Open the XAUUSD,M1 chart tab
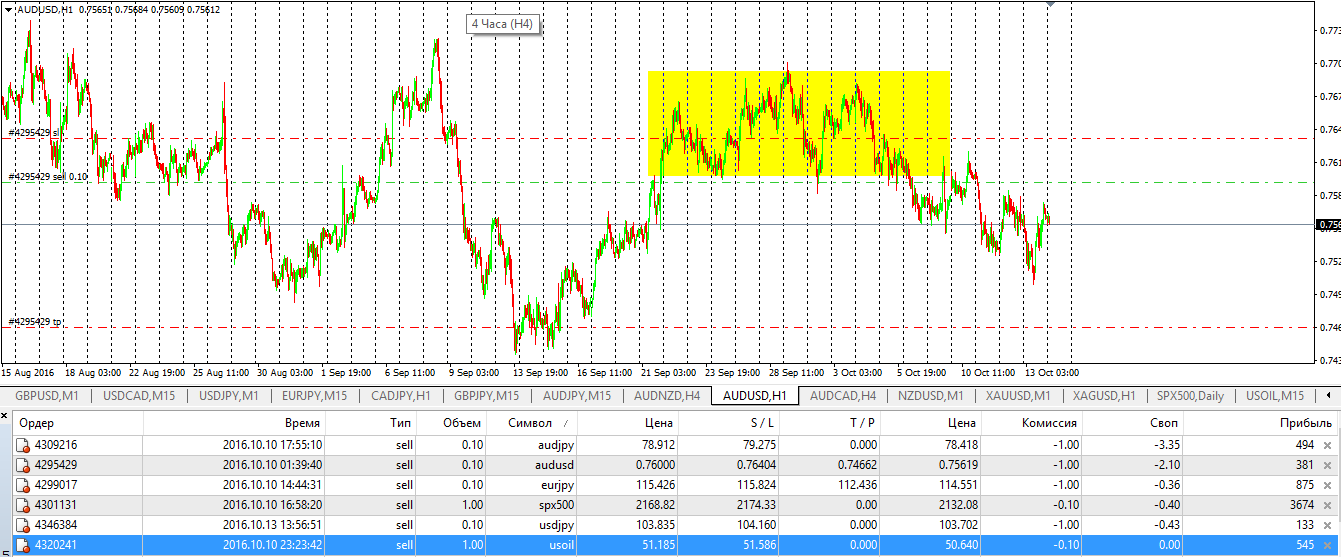Image resolution: width=1341 pixels, height=557 pixels. [1016, 395]
